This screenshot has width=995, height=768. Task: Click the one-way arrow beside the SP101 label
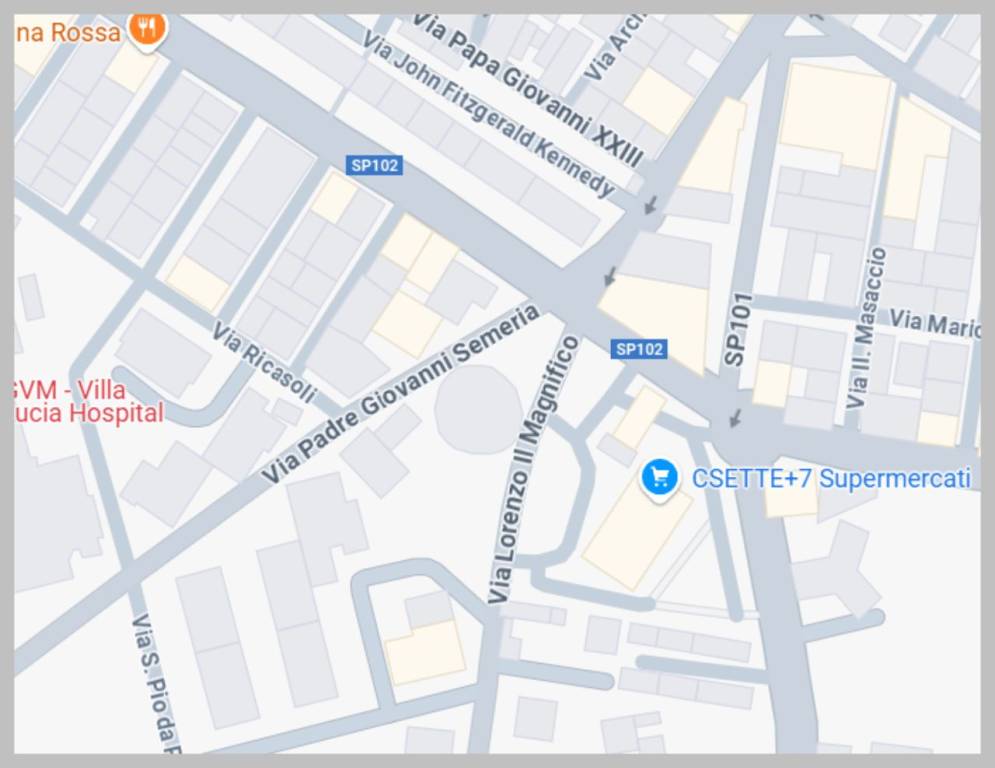click(735, 418)
